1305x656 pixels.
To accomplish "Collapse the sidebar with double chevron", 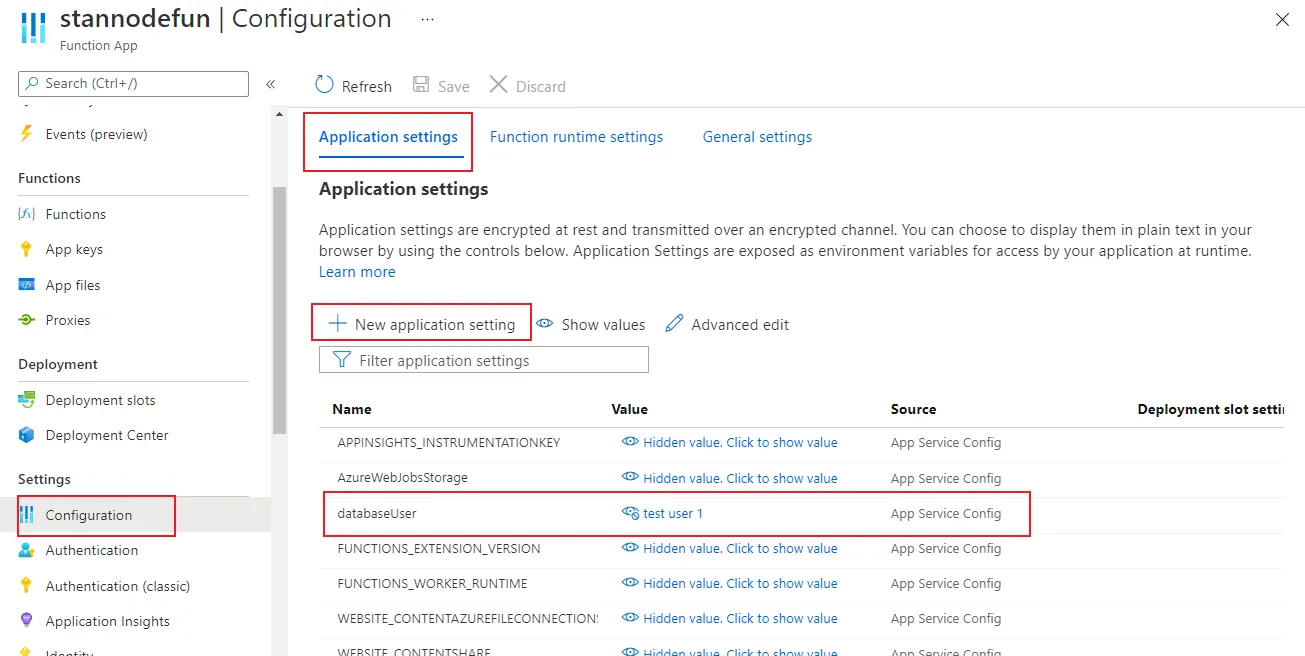I will [270, 84].
